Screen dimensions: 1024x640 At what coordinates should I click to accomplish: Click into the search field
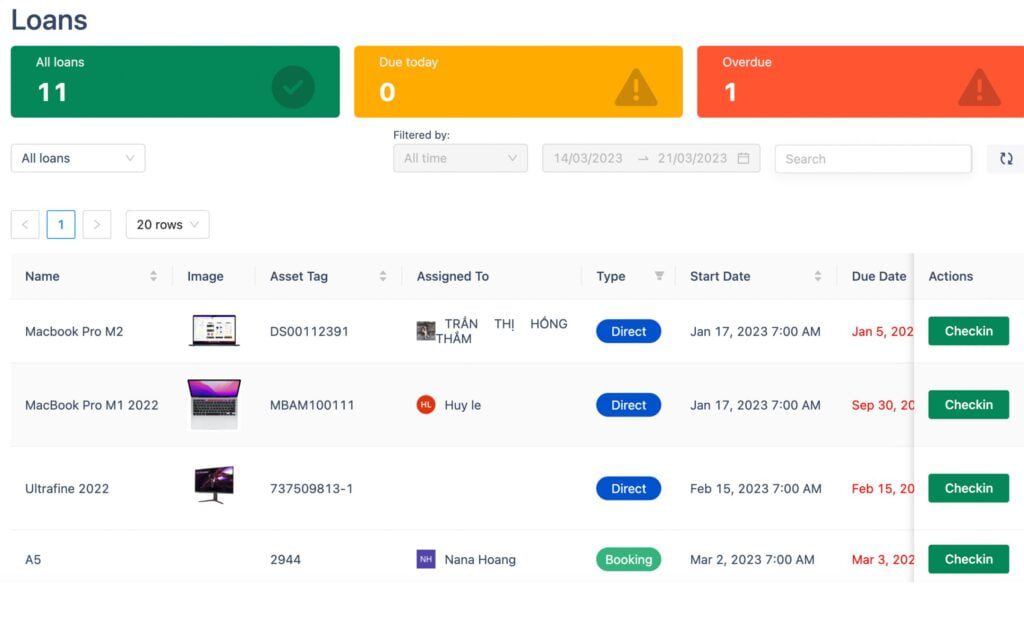click(x=872, y=158)
